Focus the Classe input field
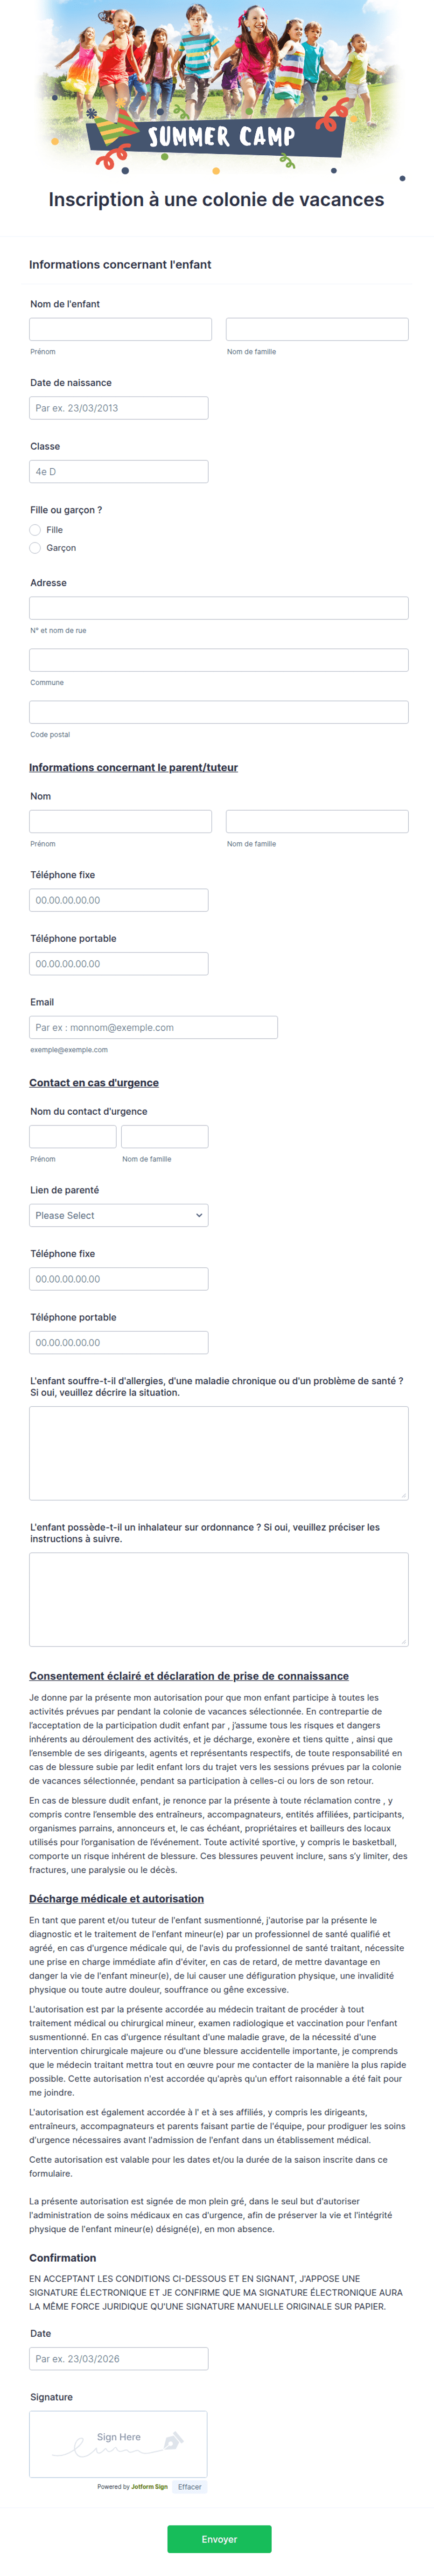This screenshot has height=2576, width=434. 119,471
